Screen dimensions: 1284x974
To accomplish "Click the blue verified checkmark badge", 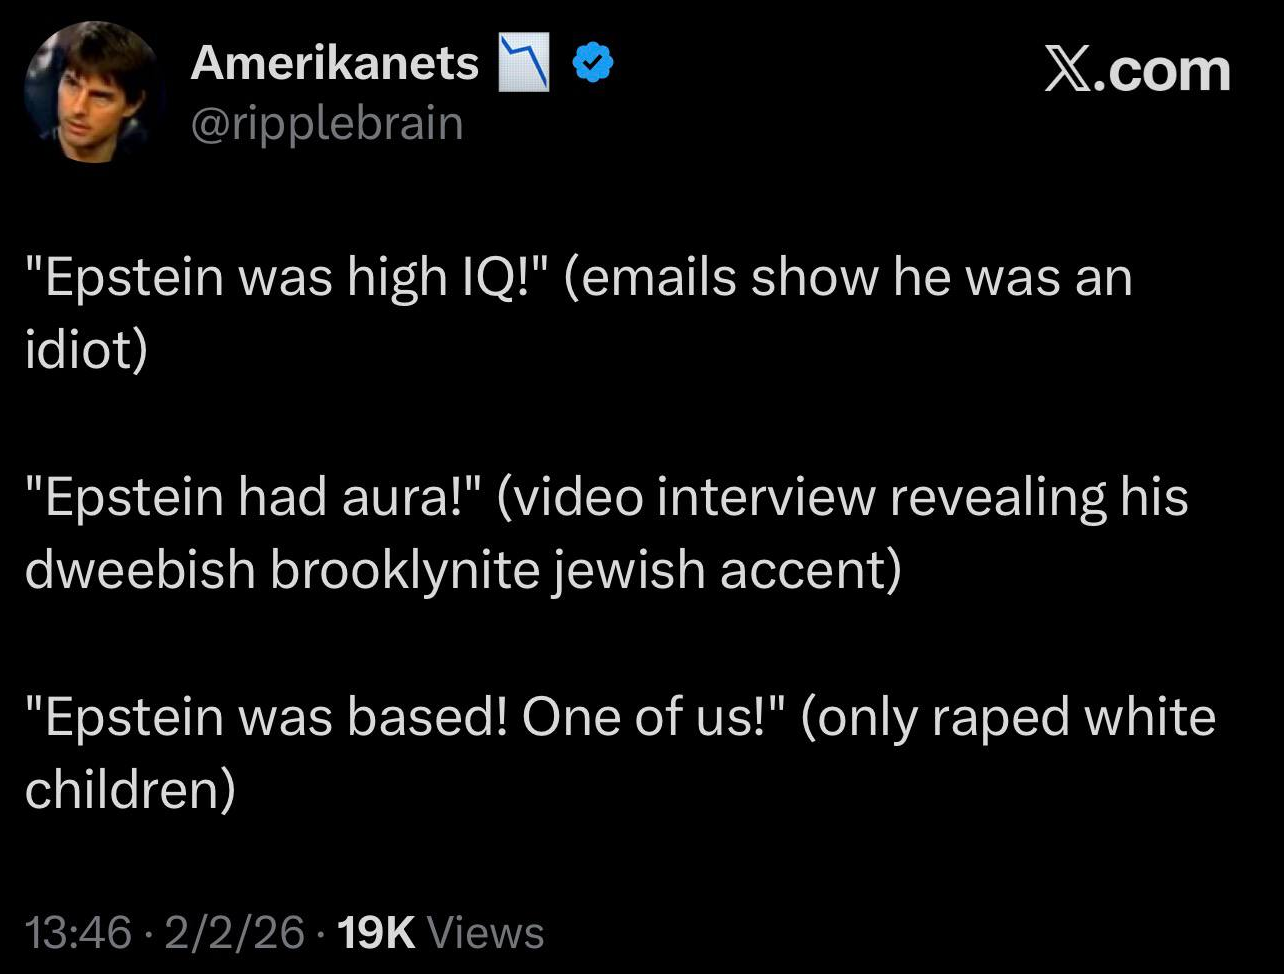I will tap(592, 64).
